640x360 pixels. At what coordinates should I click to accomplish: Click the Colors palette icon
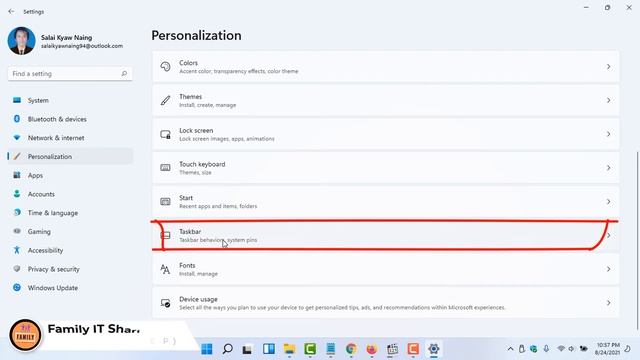pos(165,67)
